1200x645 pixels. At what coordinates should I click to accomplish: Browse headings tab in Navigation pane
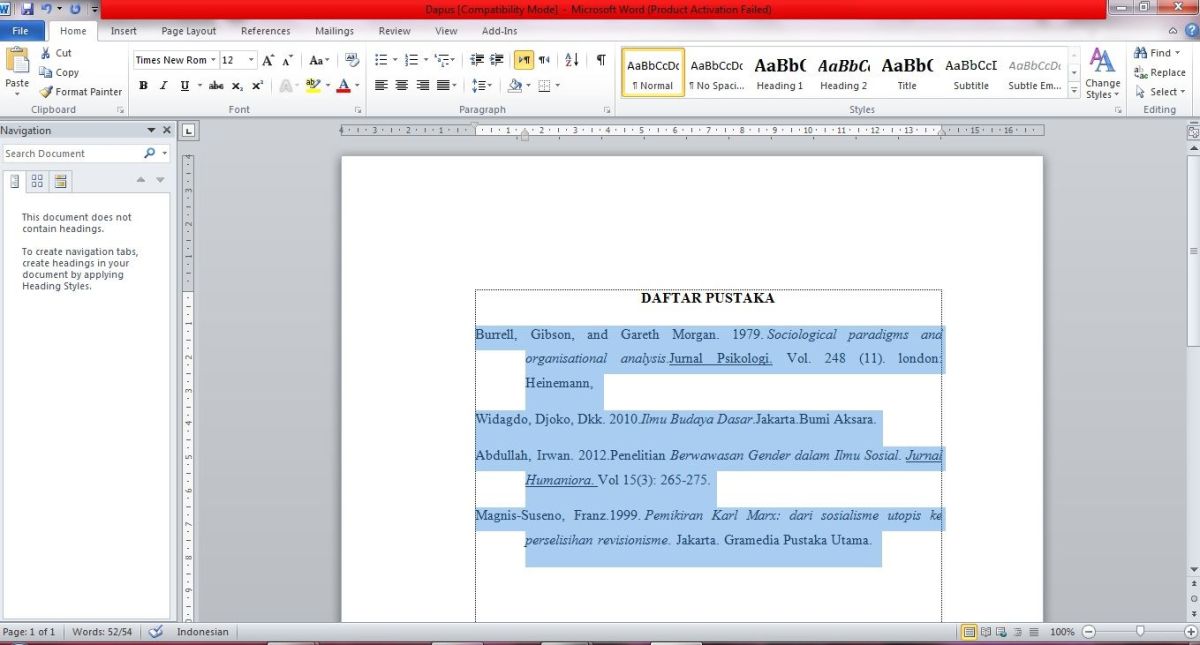pos(15,181)
